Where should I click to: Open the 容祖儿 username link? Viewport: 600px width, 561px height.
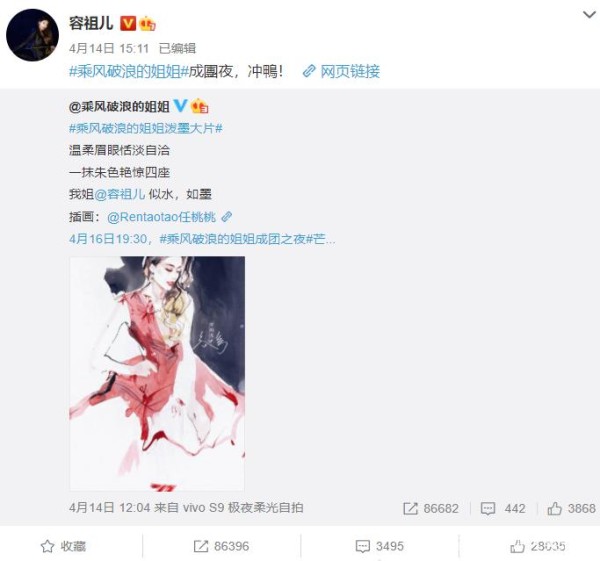[x=91, y=23]
